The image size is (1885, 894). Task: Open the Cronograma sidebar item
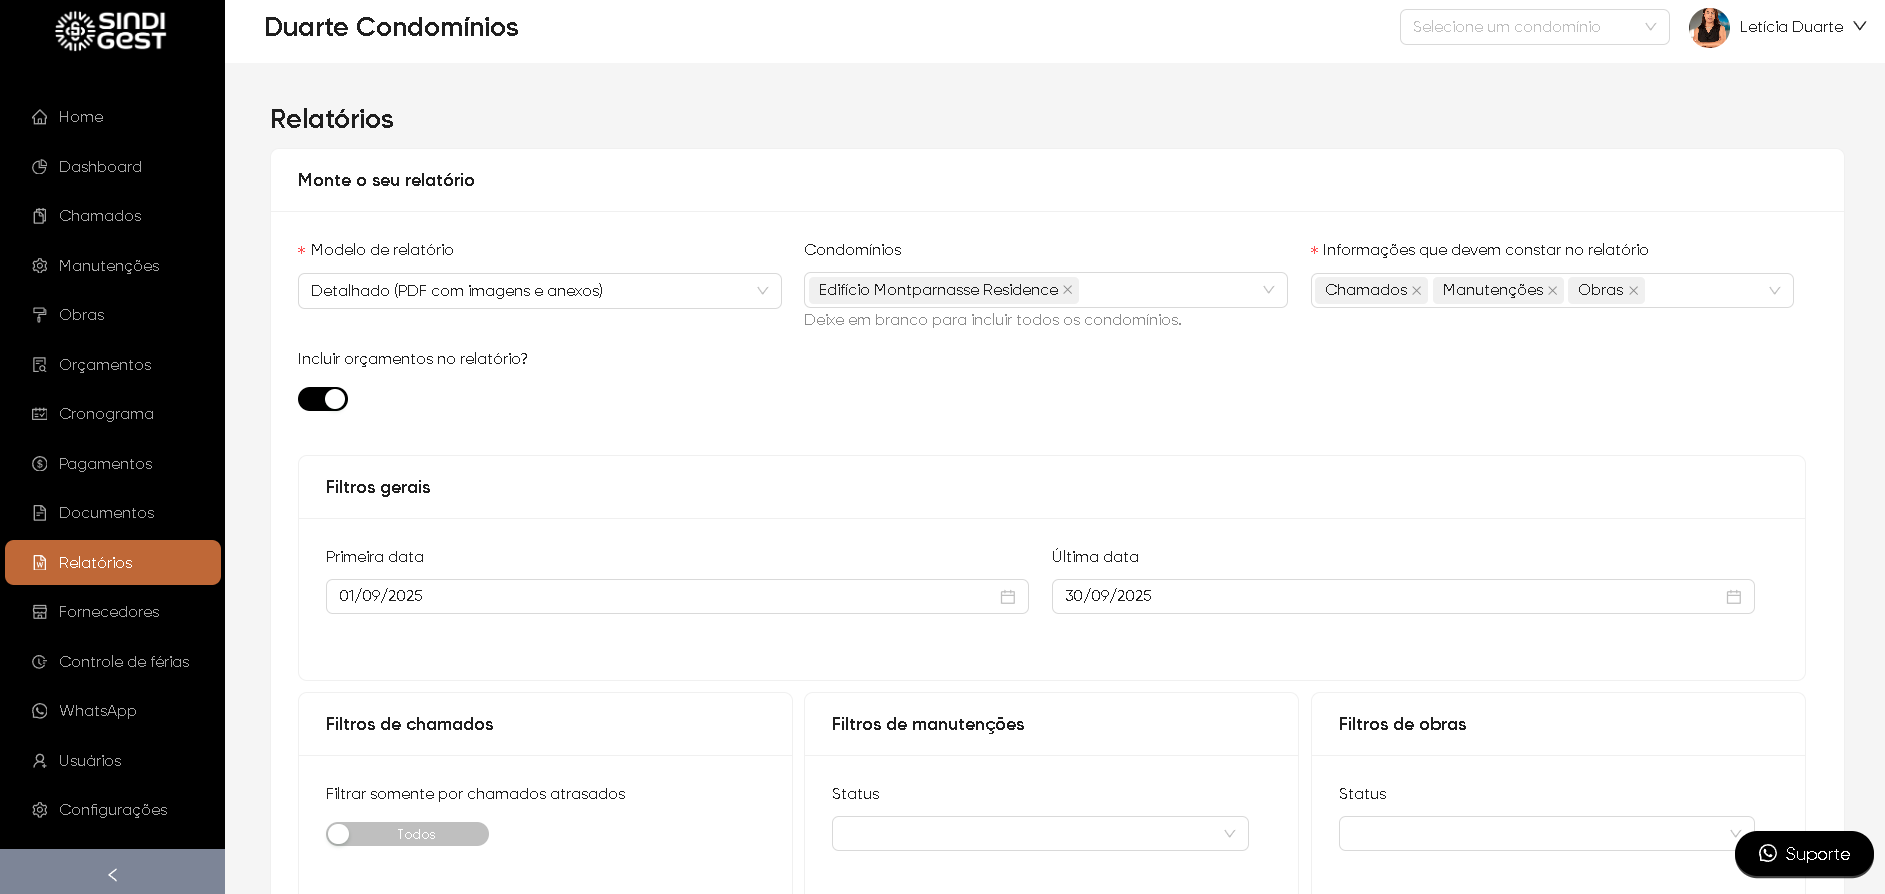106,414
